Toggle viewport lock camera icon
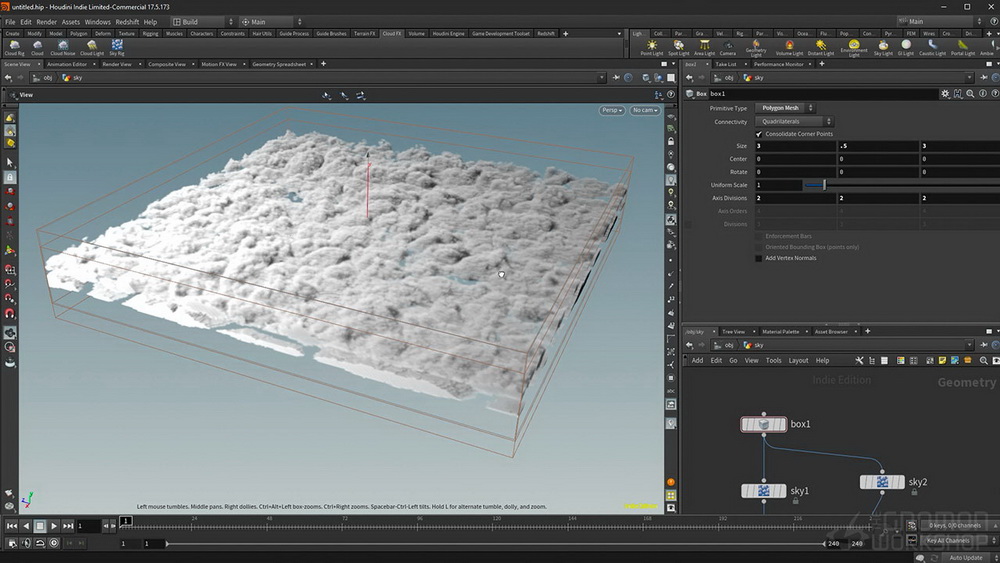Image resolution: width=1000 pixels, height=563 pixels. point(671,142)
